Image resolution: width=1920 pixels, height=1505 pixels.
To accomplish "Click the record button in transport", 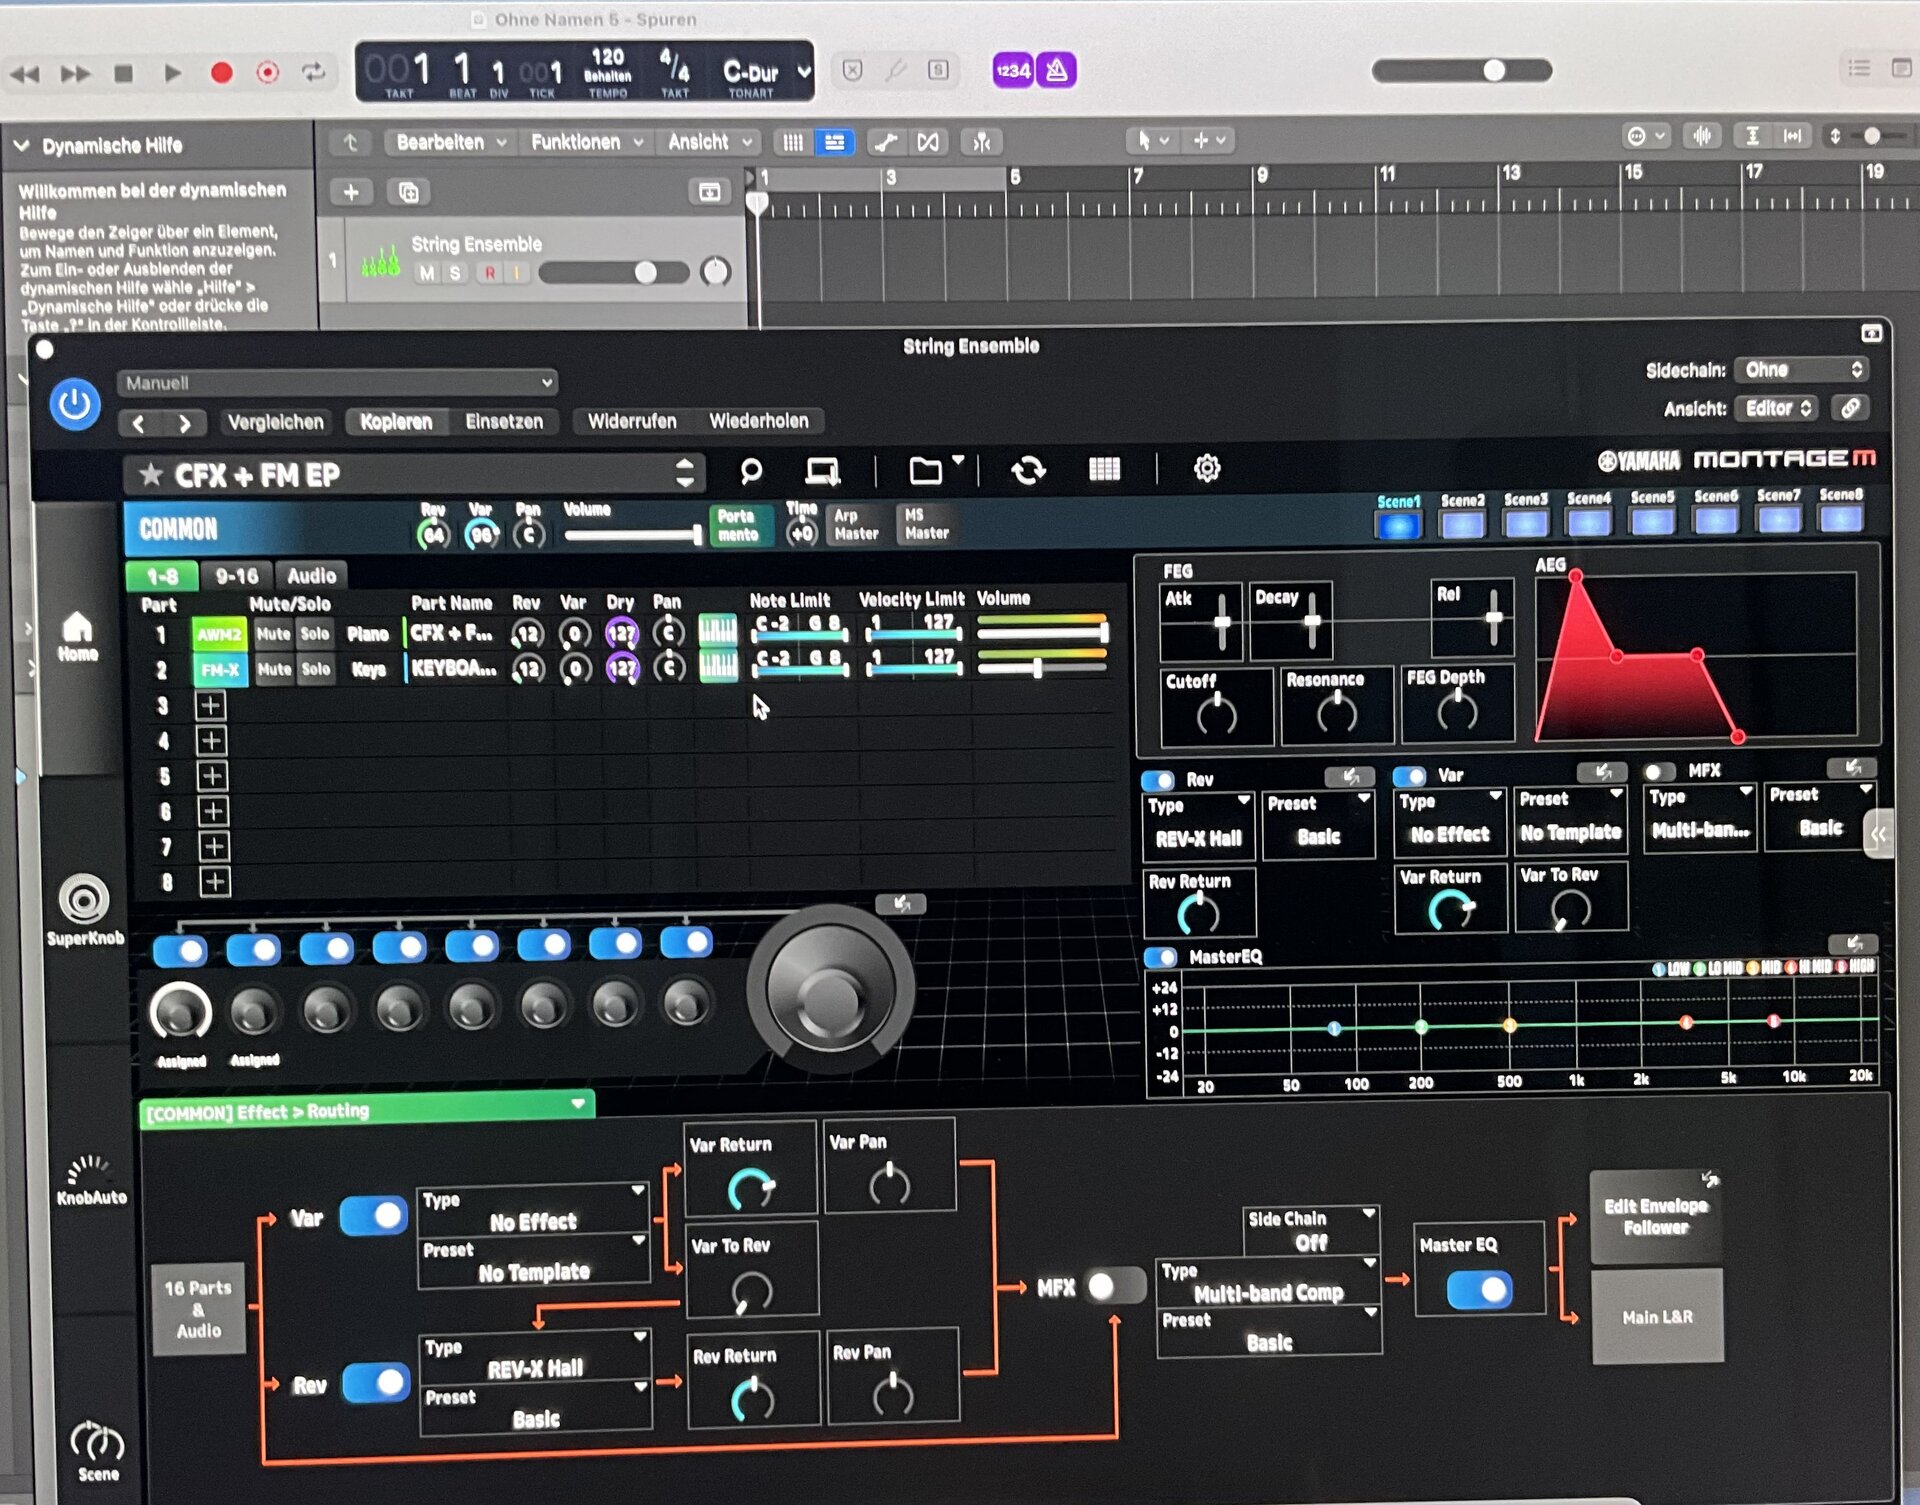I will click(222, 72).
